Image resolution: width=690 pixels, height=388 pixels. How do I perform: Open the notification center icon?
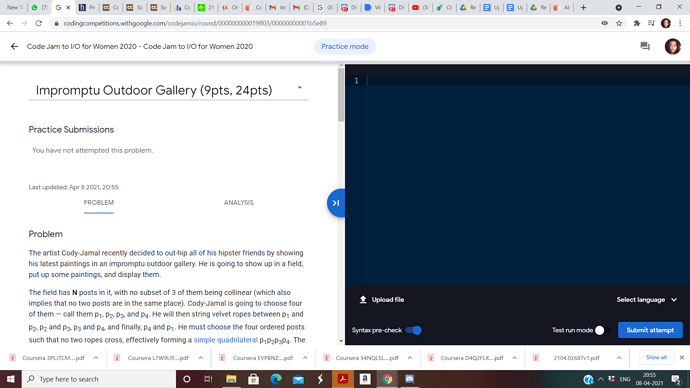[676, 379]
